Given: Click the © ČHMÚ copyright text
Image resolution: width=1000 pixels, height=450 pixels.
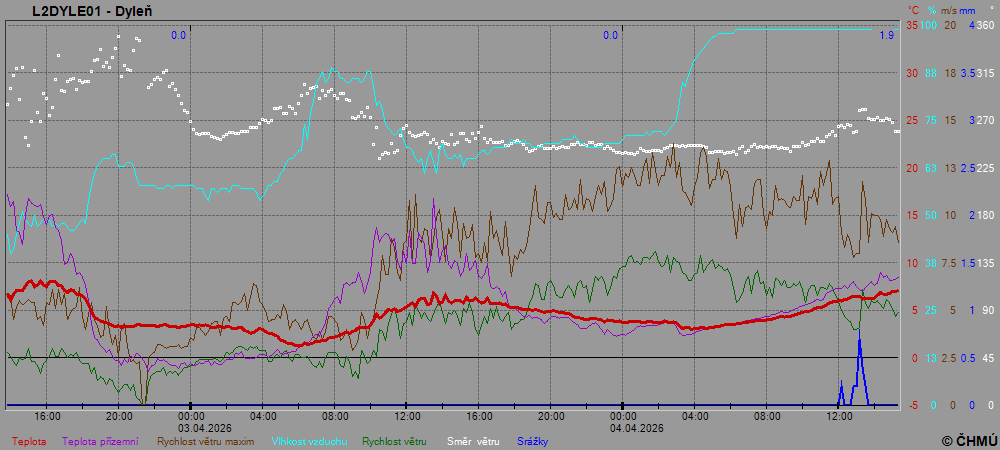Looking at the screenshot, I should pyautogui.click(x=969, y=440).
